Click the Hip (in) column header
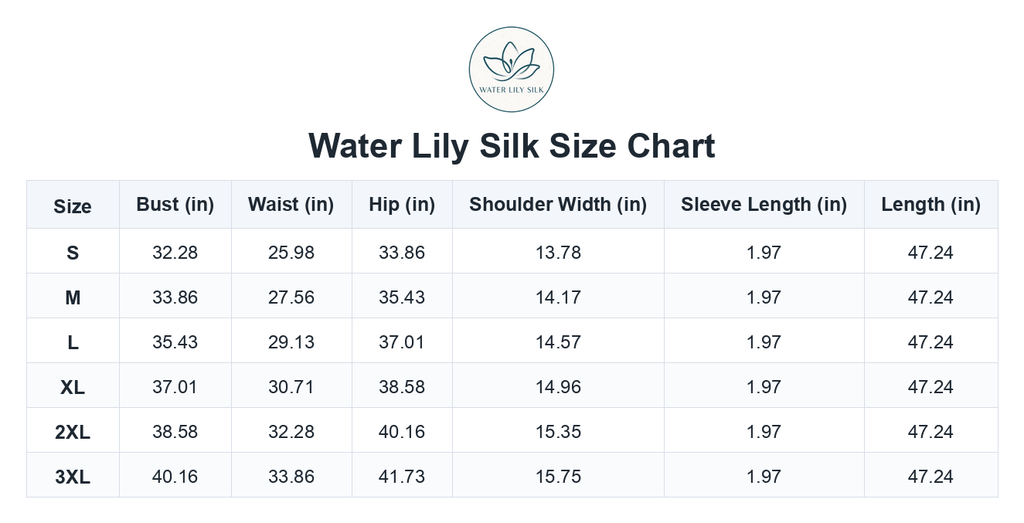Image resolution: width=1024 pixels, height=523 pixels. pyautogui.click(x=402, y=204)
